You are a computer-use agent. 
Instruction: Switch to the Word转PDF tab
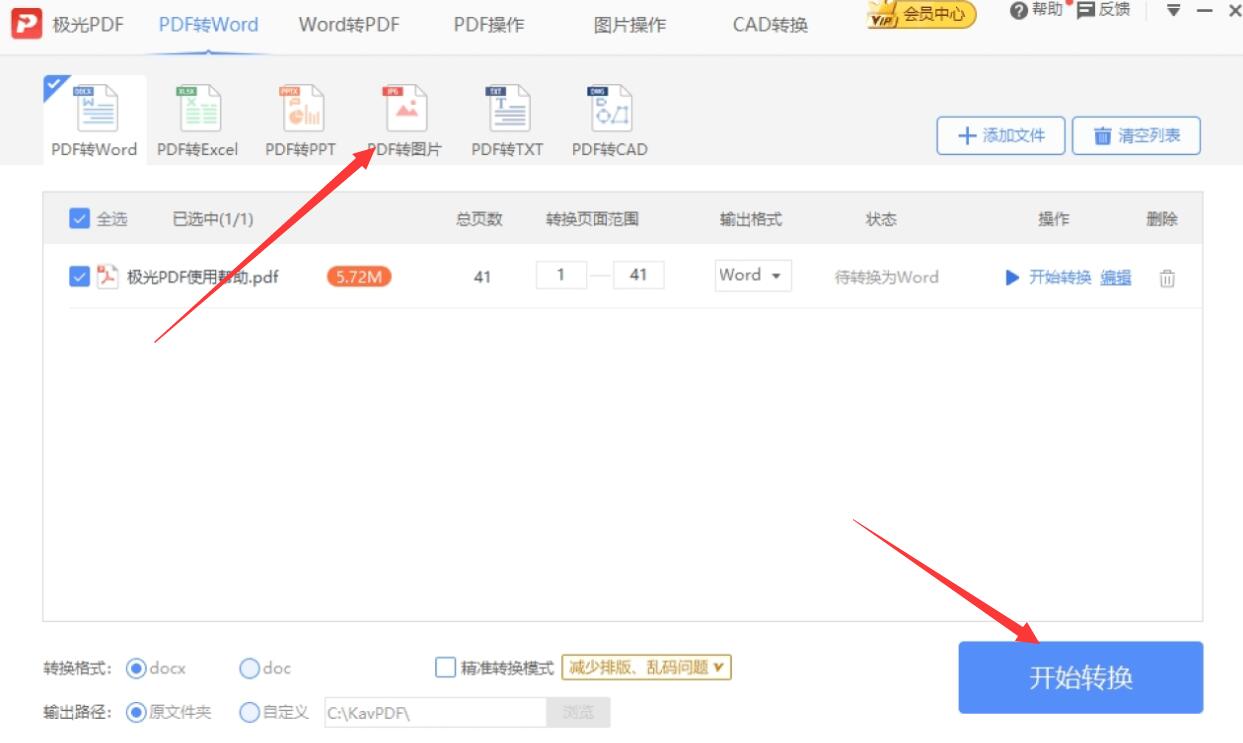(x=349, y=25)
